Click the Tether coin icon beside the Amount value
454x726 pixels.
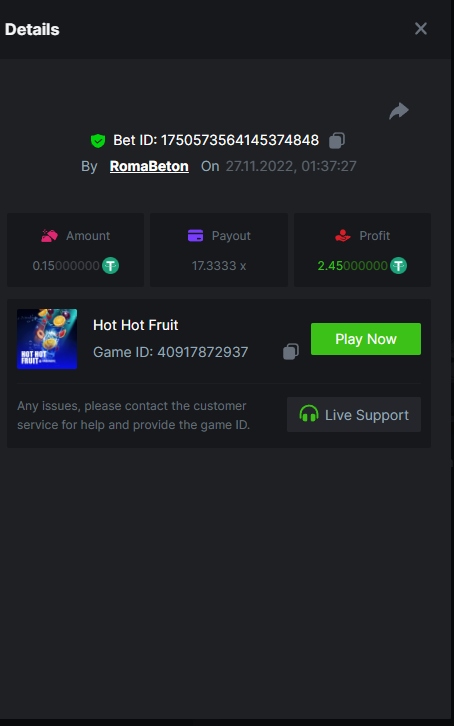(111, 266)
